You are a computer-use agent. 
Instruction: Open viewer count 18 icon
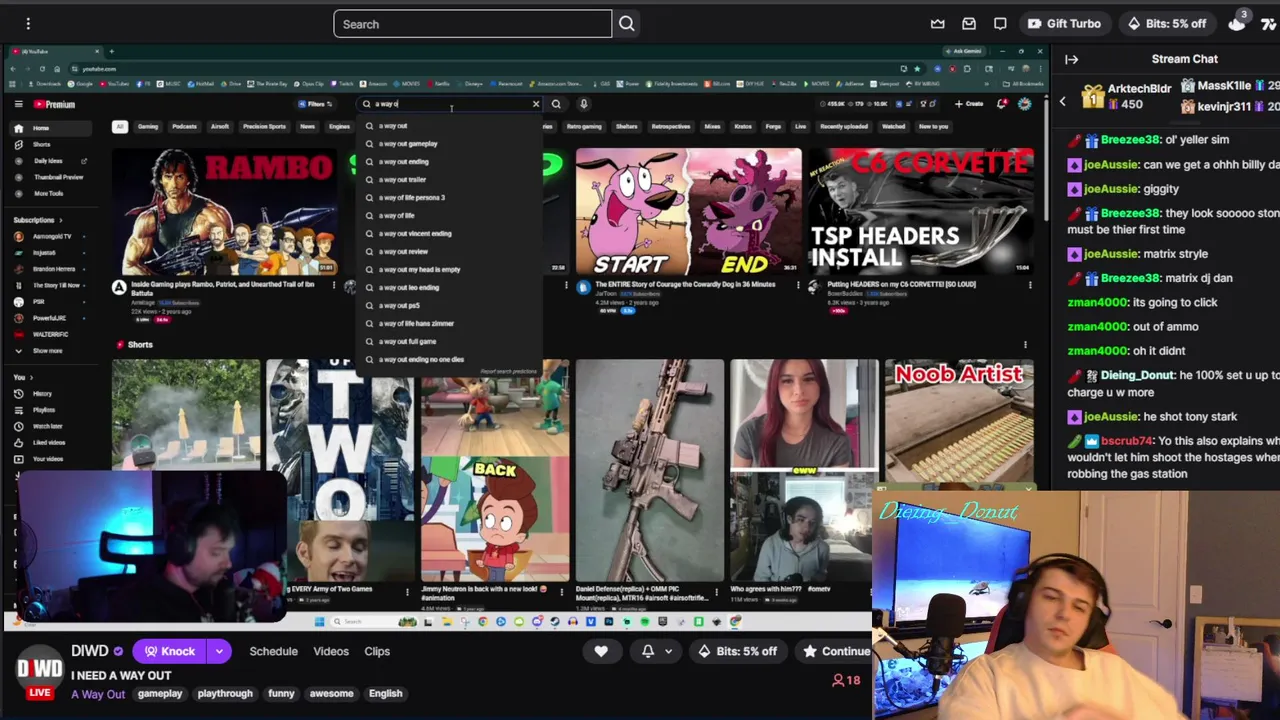[846, 680]
